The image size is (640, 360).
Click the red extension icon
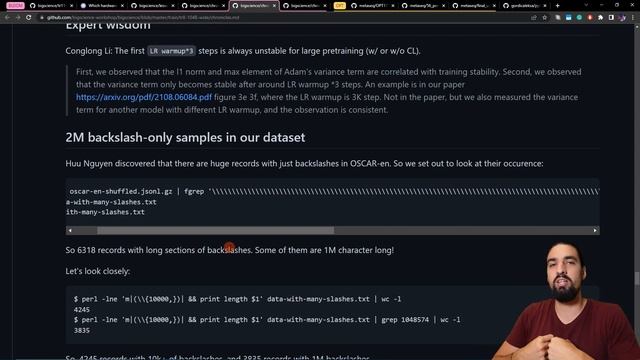coord(590,18)
